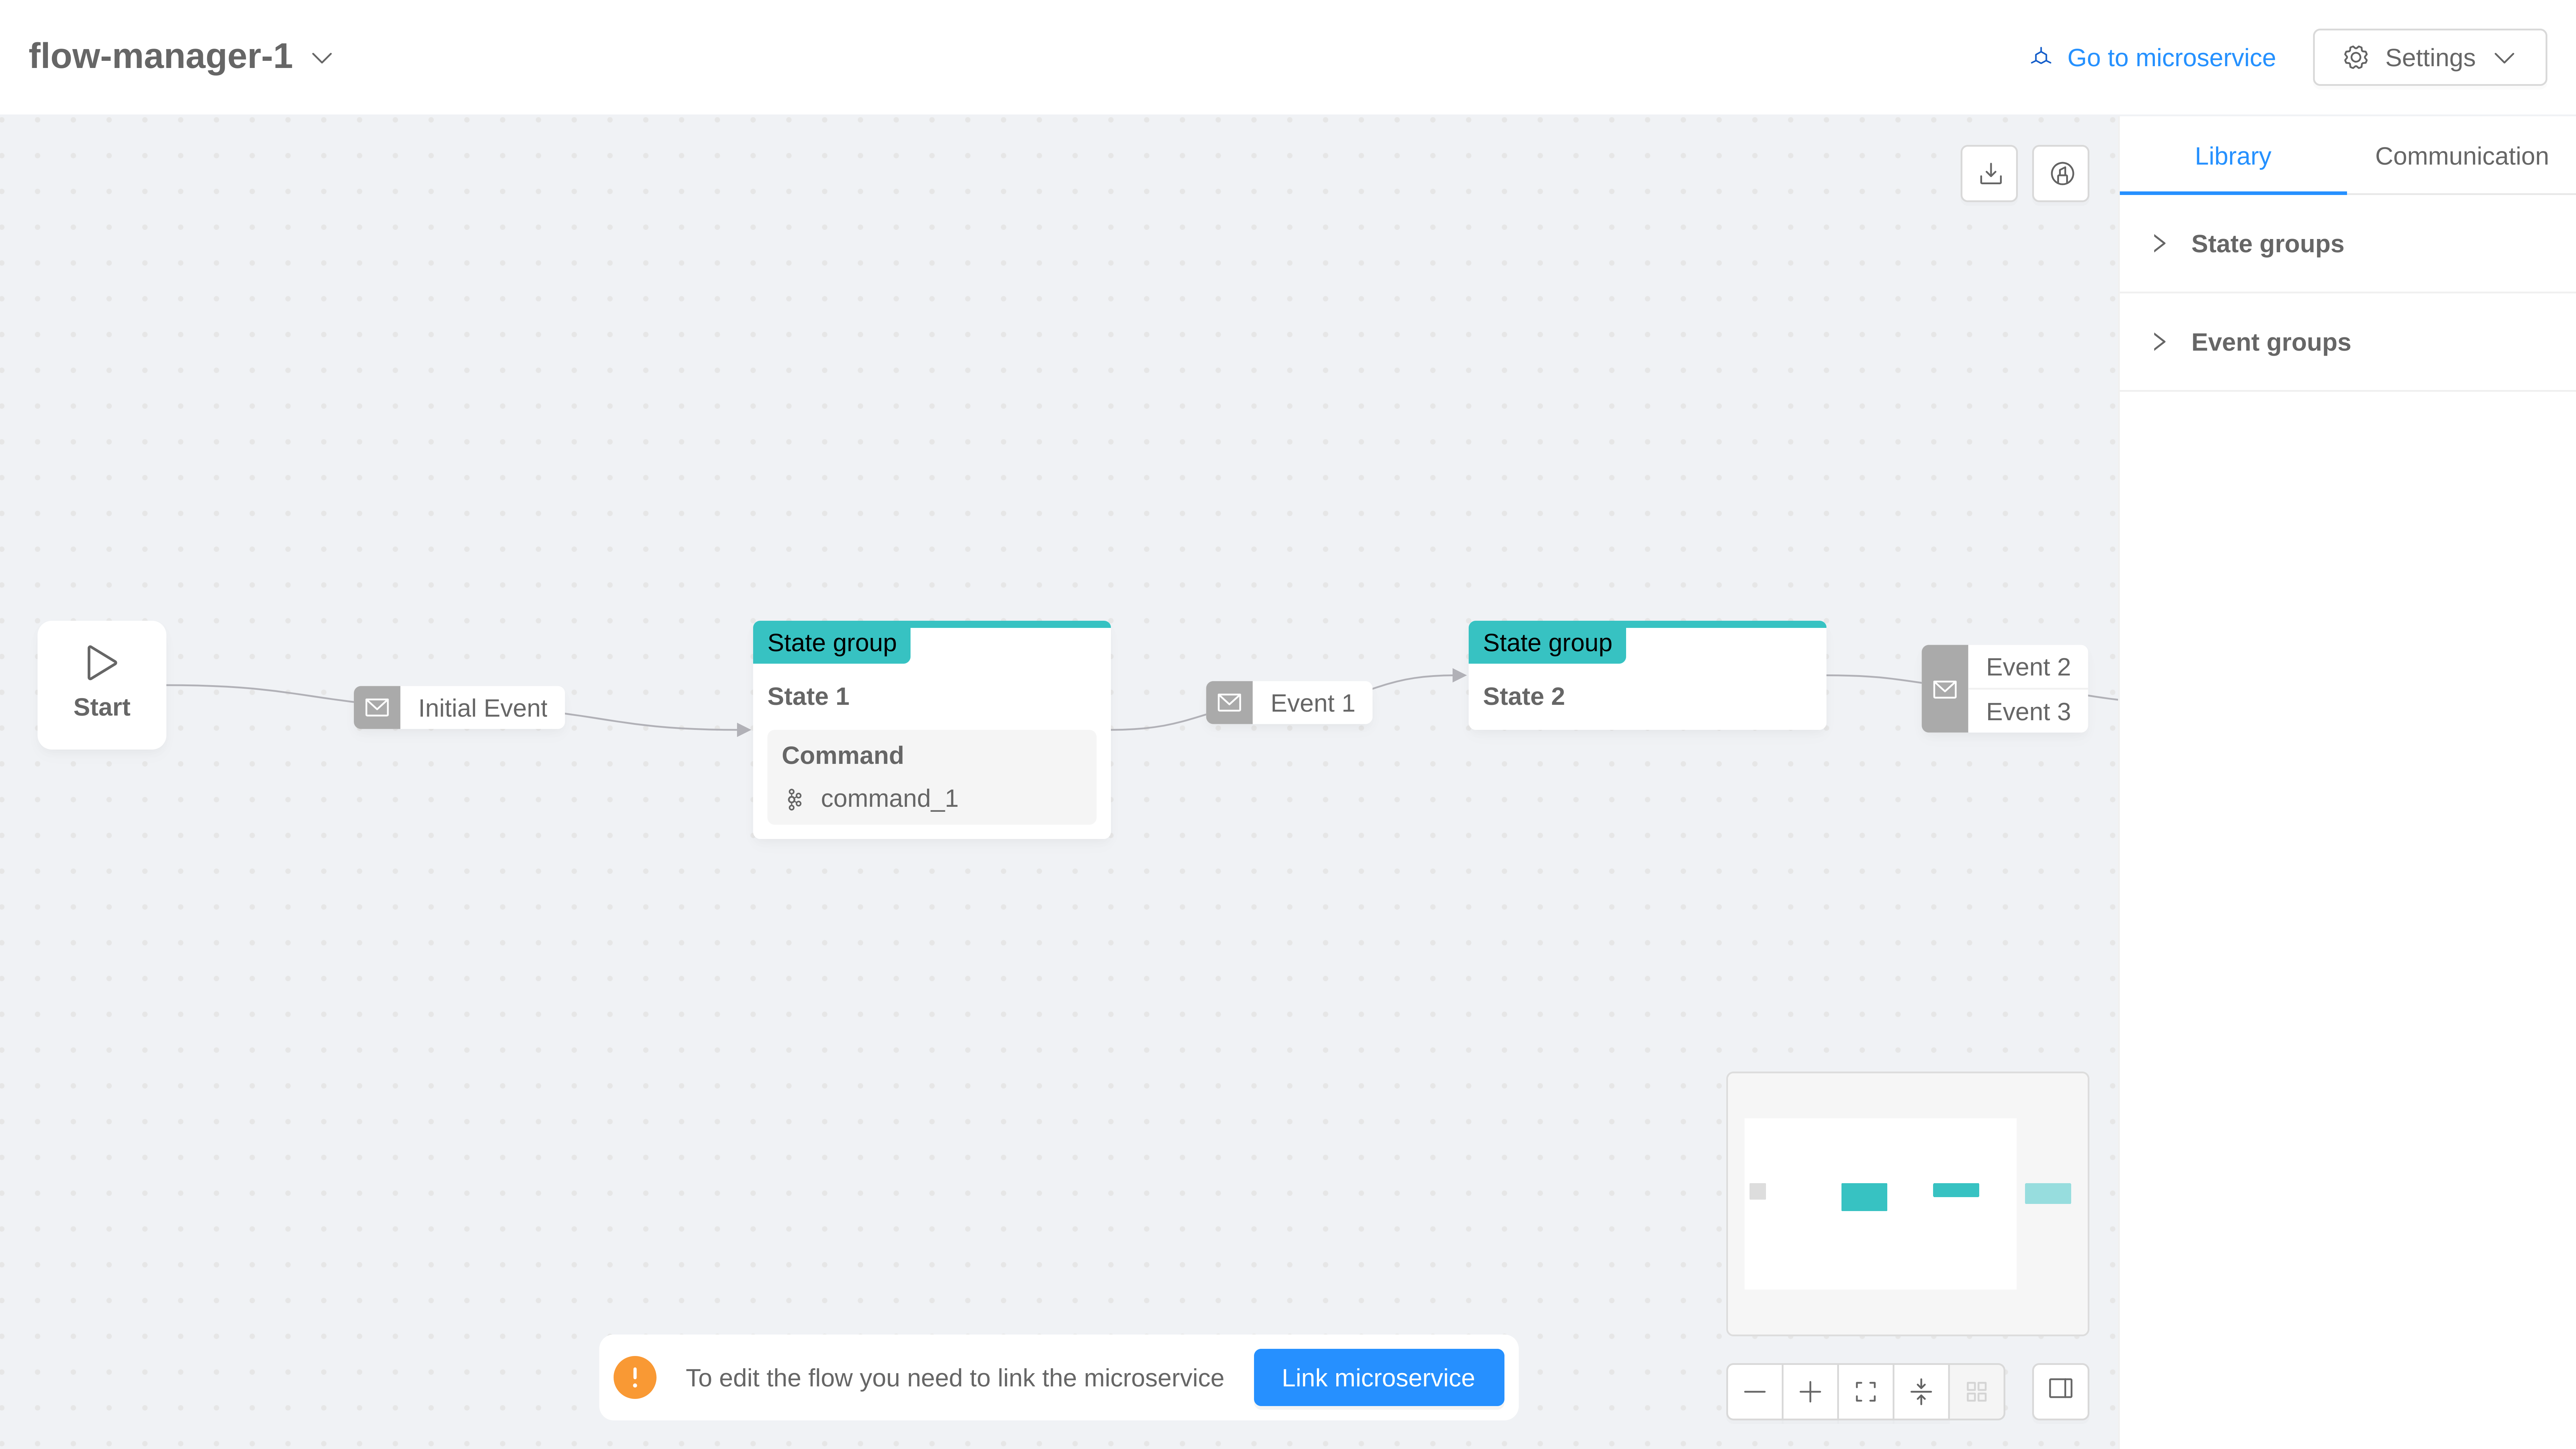Click the Link microservice button

(1378, 1377)
